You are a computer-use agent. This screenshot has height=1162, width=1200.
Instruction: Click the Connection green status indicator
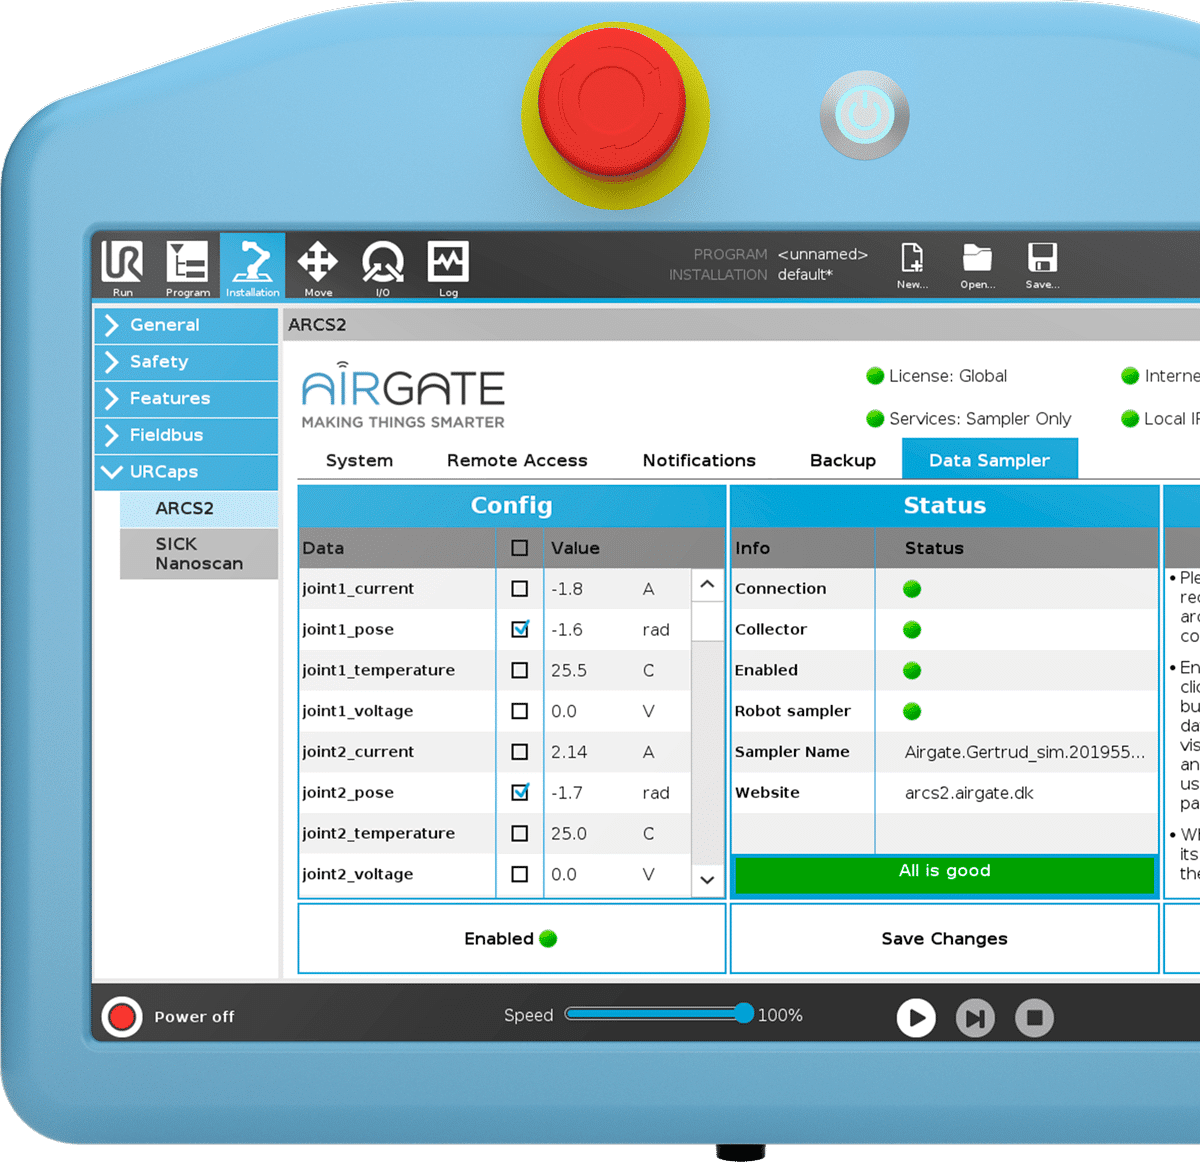tap(912, 589)
